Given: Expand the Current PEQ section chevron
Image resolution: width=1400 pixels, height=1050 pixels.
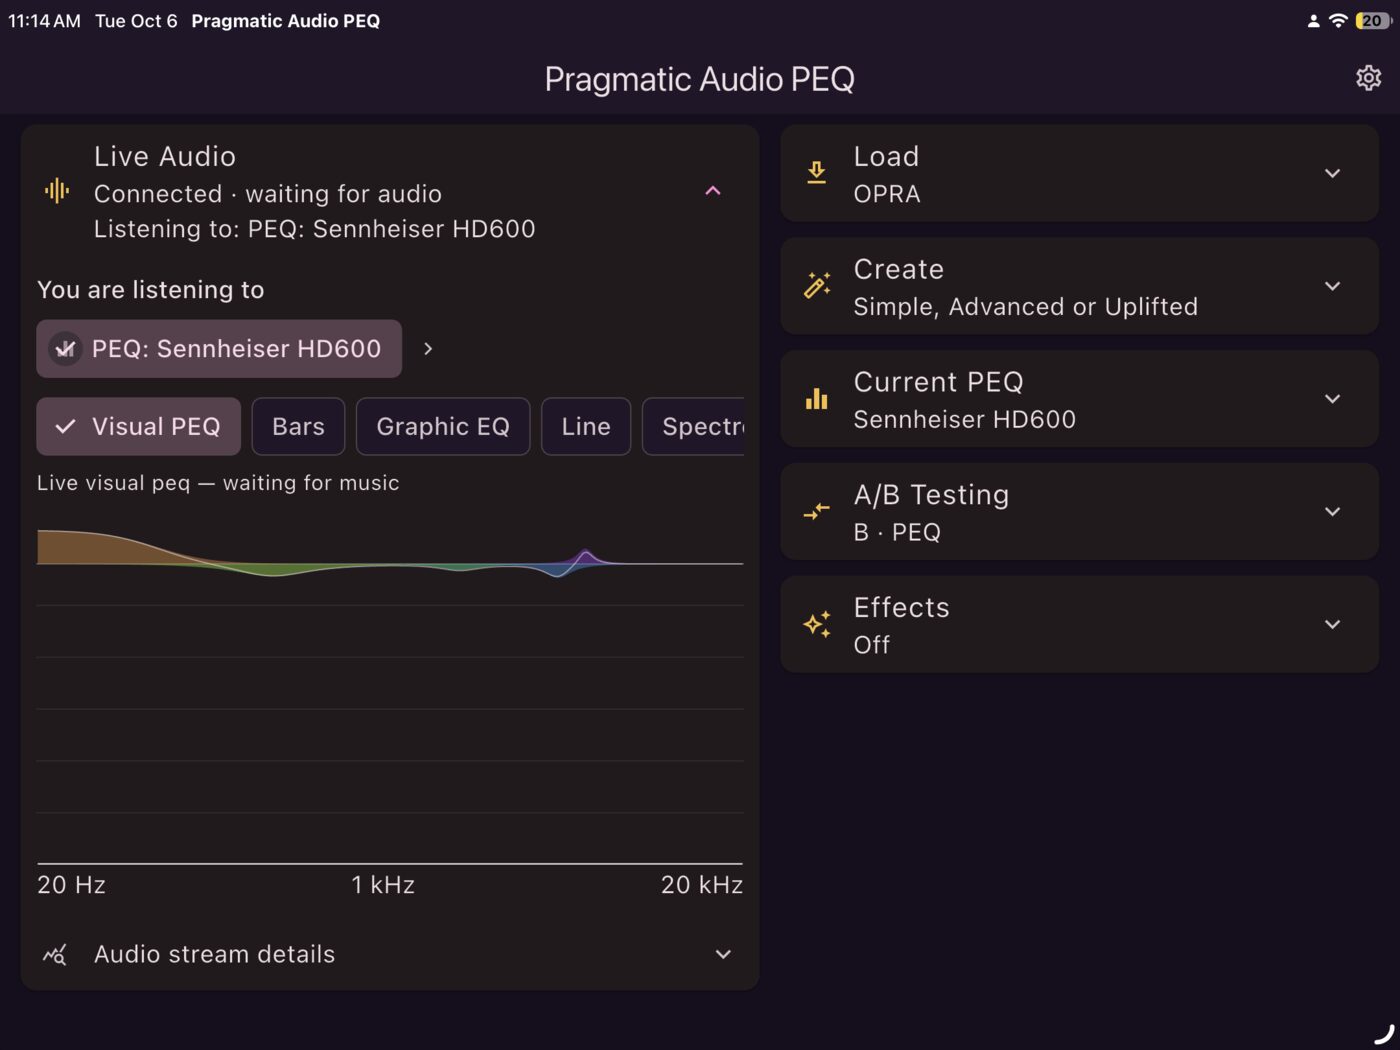Looking at the screenshot, I should (x=1332, y=399).
